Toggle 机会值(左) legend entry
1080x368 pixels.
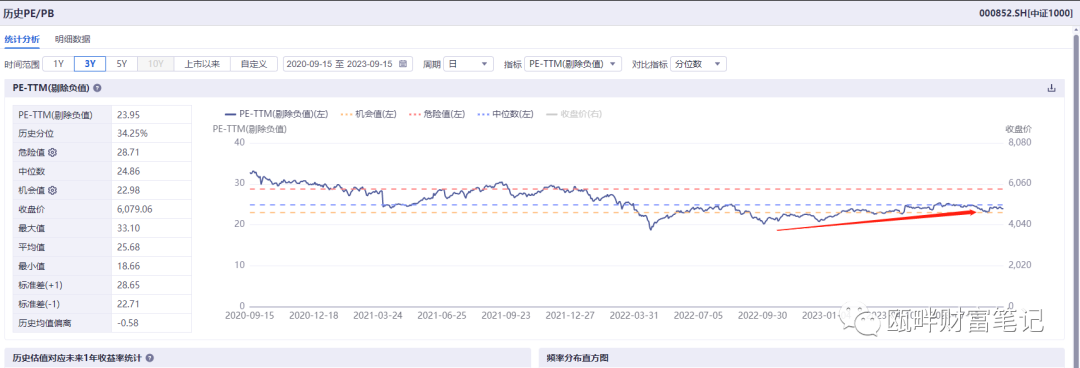tap(368, 114)
